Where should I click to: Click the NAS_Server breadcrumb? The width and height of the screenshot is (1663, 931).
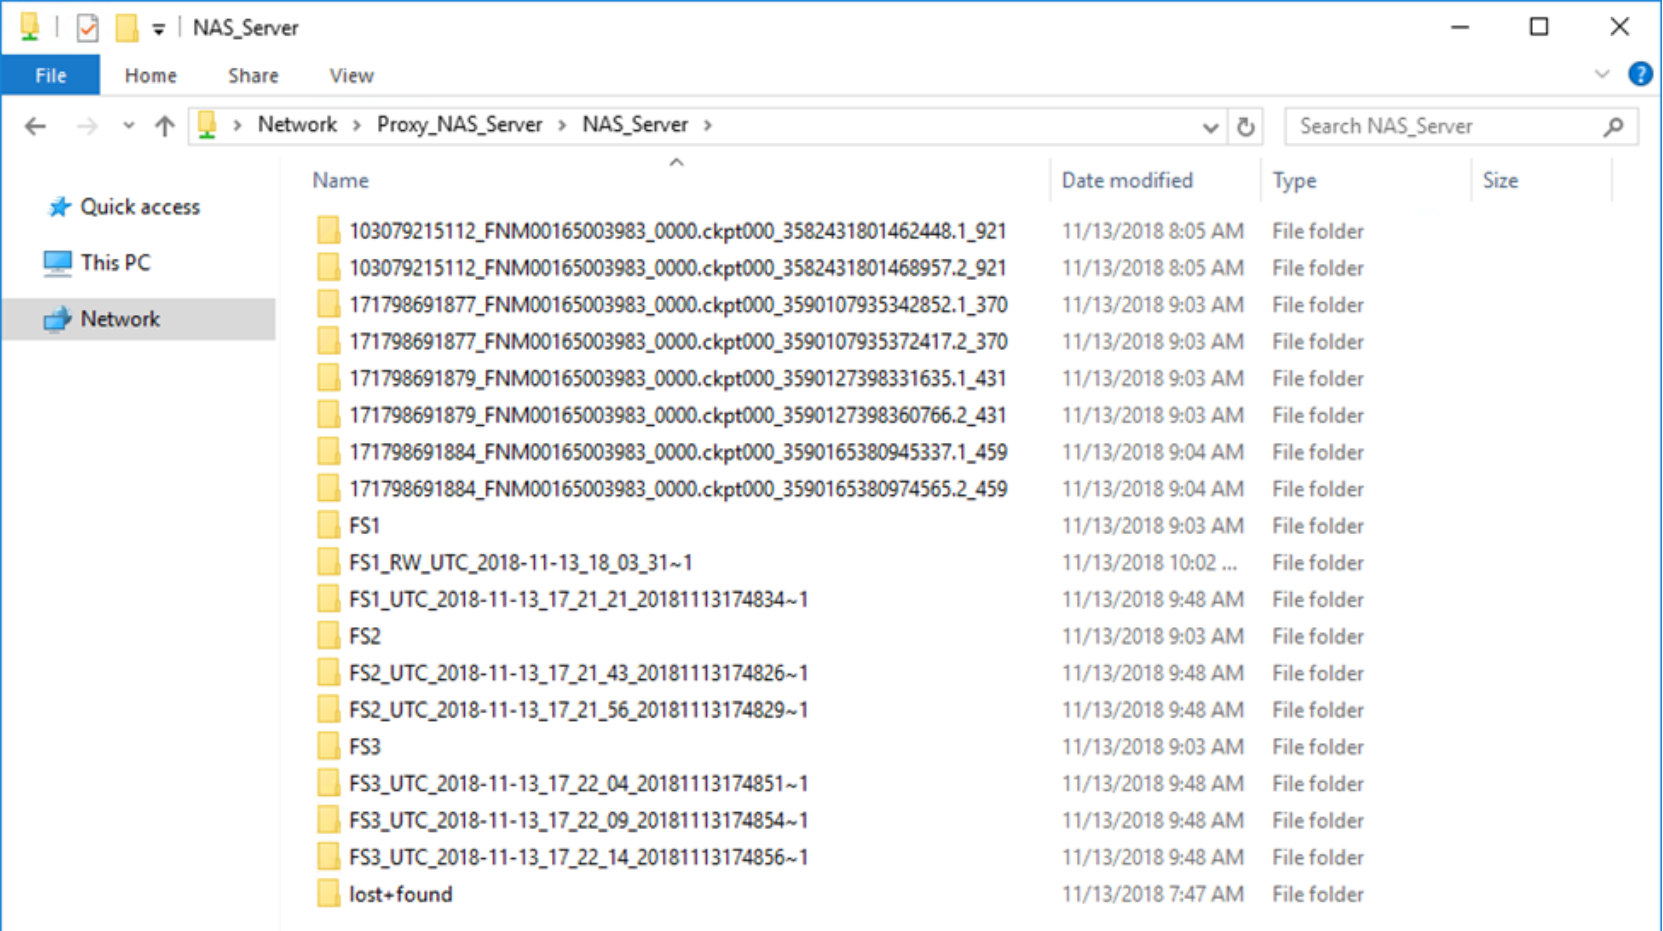point(635,125)
